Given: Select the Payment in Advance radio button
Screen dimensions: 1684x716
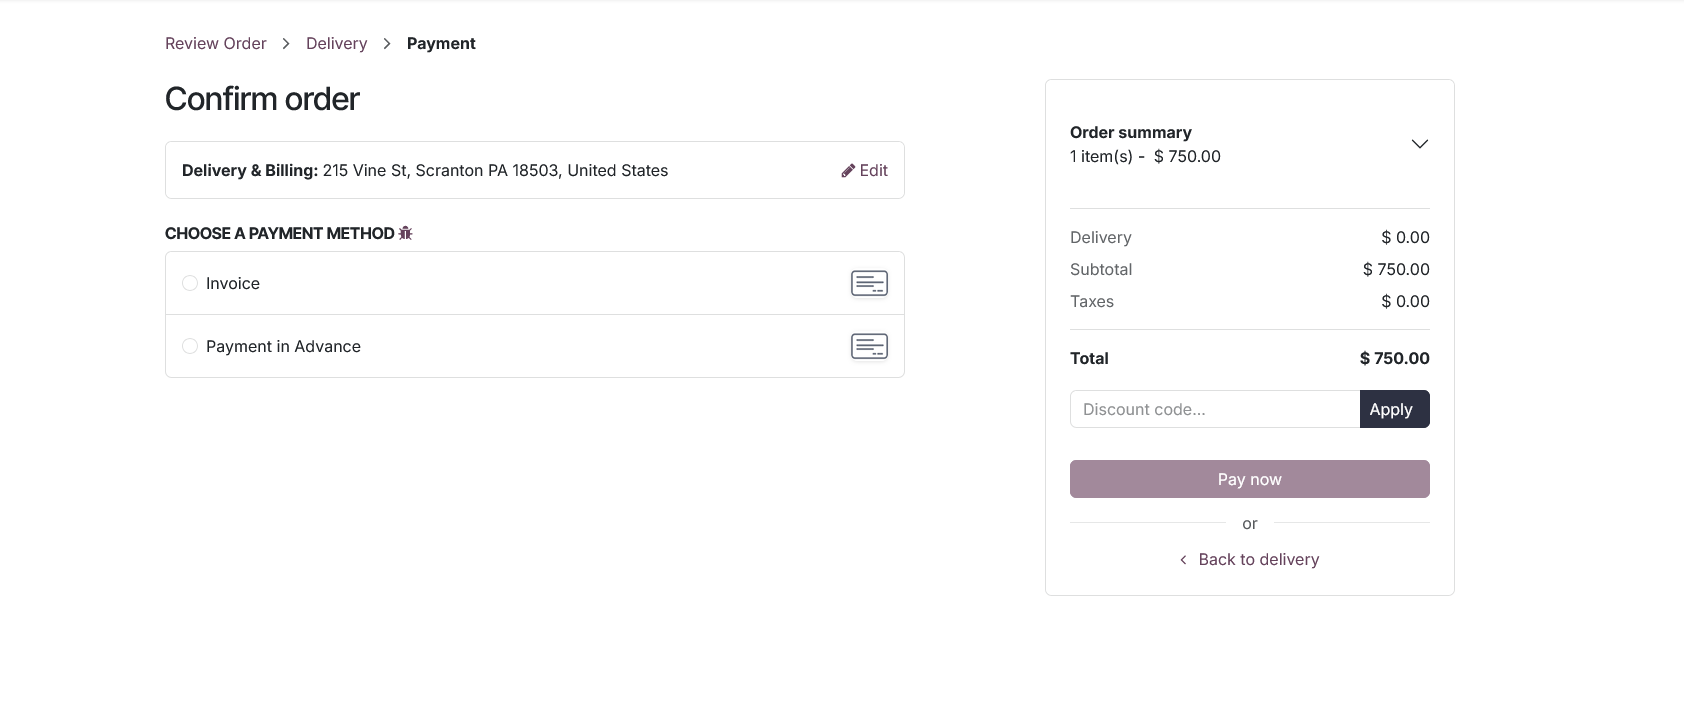Looking at the screenshot, I should (190, 346).
